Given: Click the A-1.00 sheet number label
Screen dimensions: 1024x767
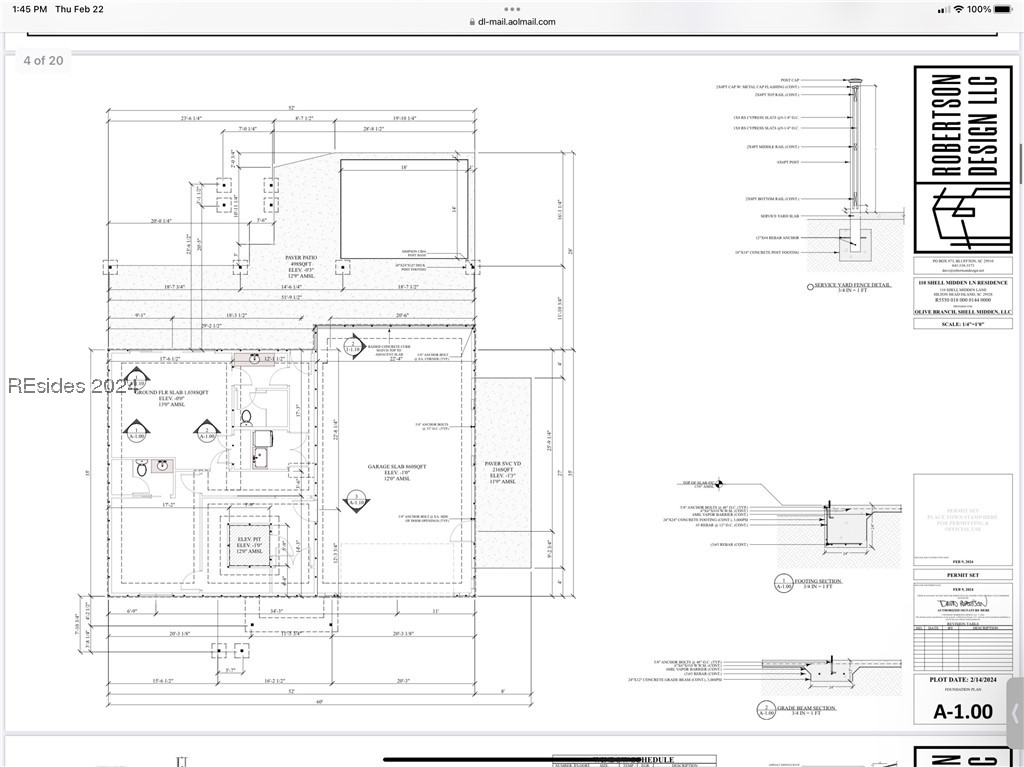Looking at the screenshot, I should 962,712.
